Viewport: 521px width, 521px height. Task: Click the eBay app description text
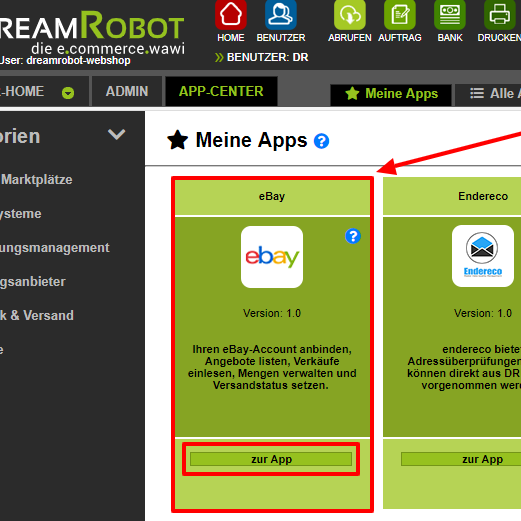[x=272, y=367]
